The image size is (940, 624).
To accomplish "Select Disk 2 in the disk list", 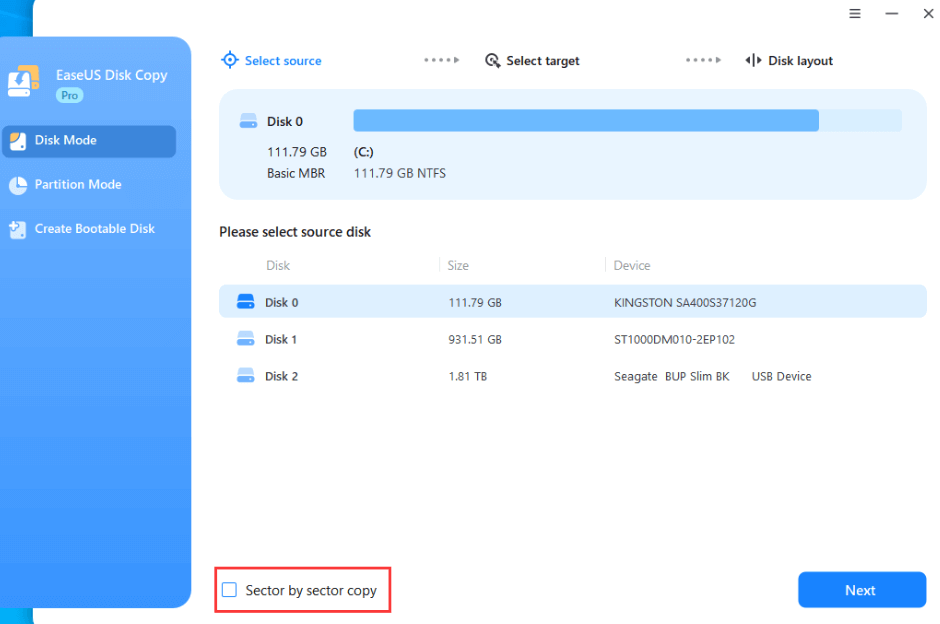I will tap(573, 376).
